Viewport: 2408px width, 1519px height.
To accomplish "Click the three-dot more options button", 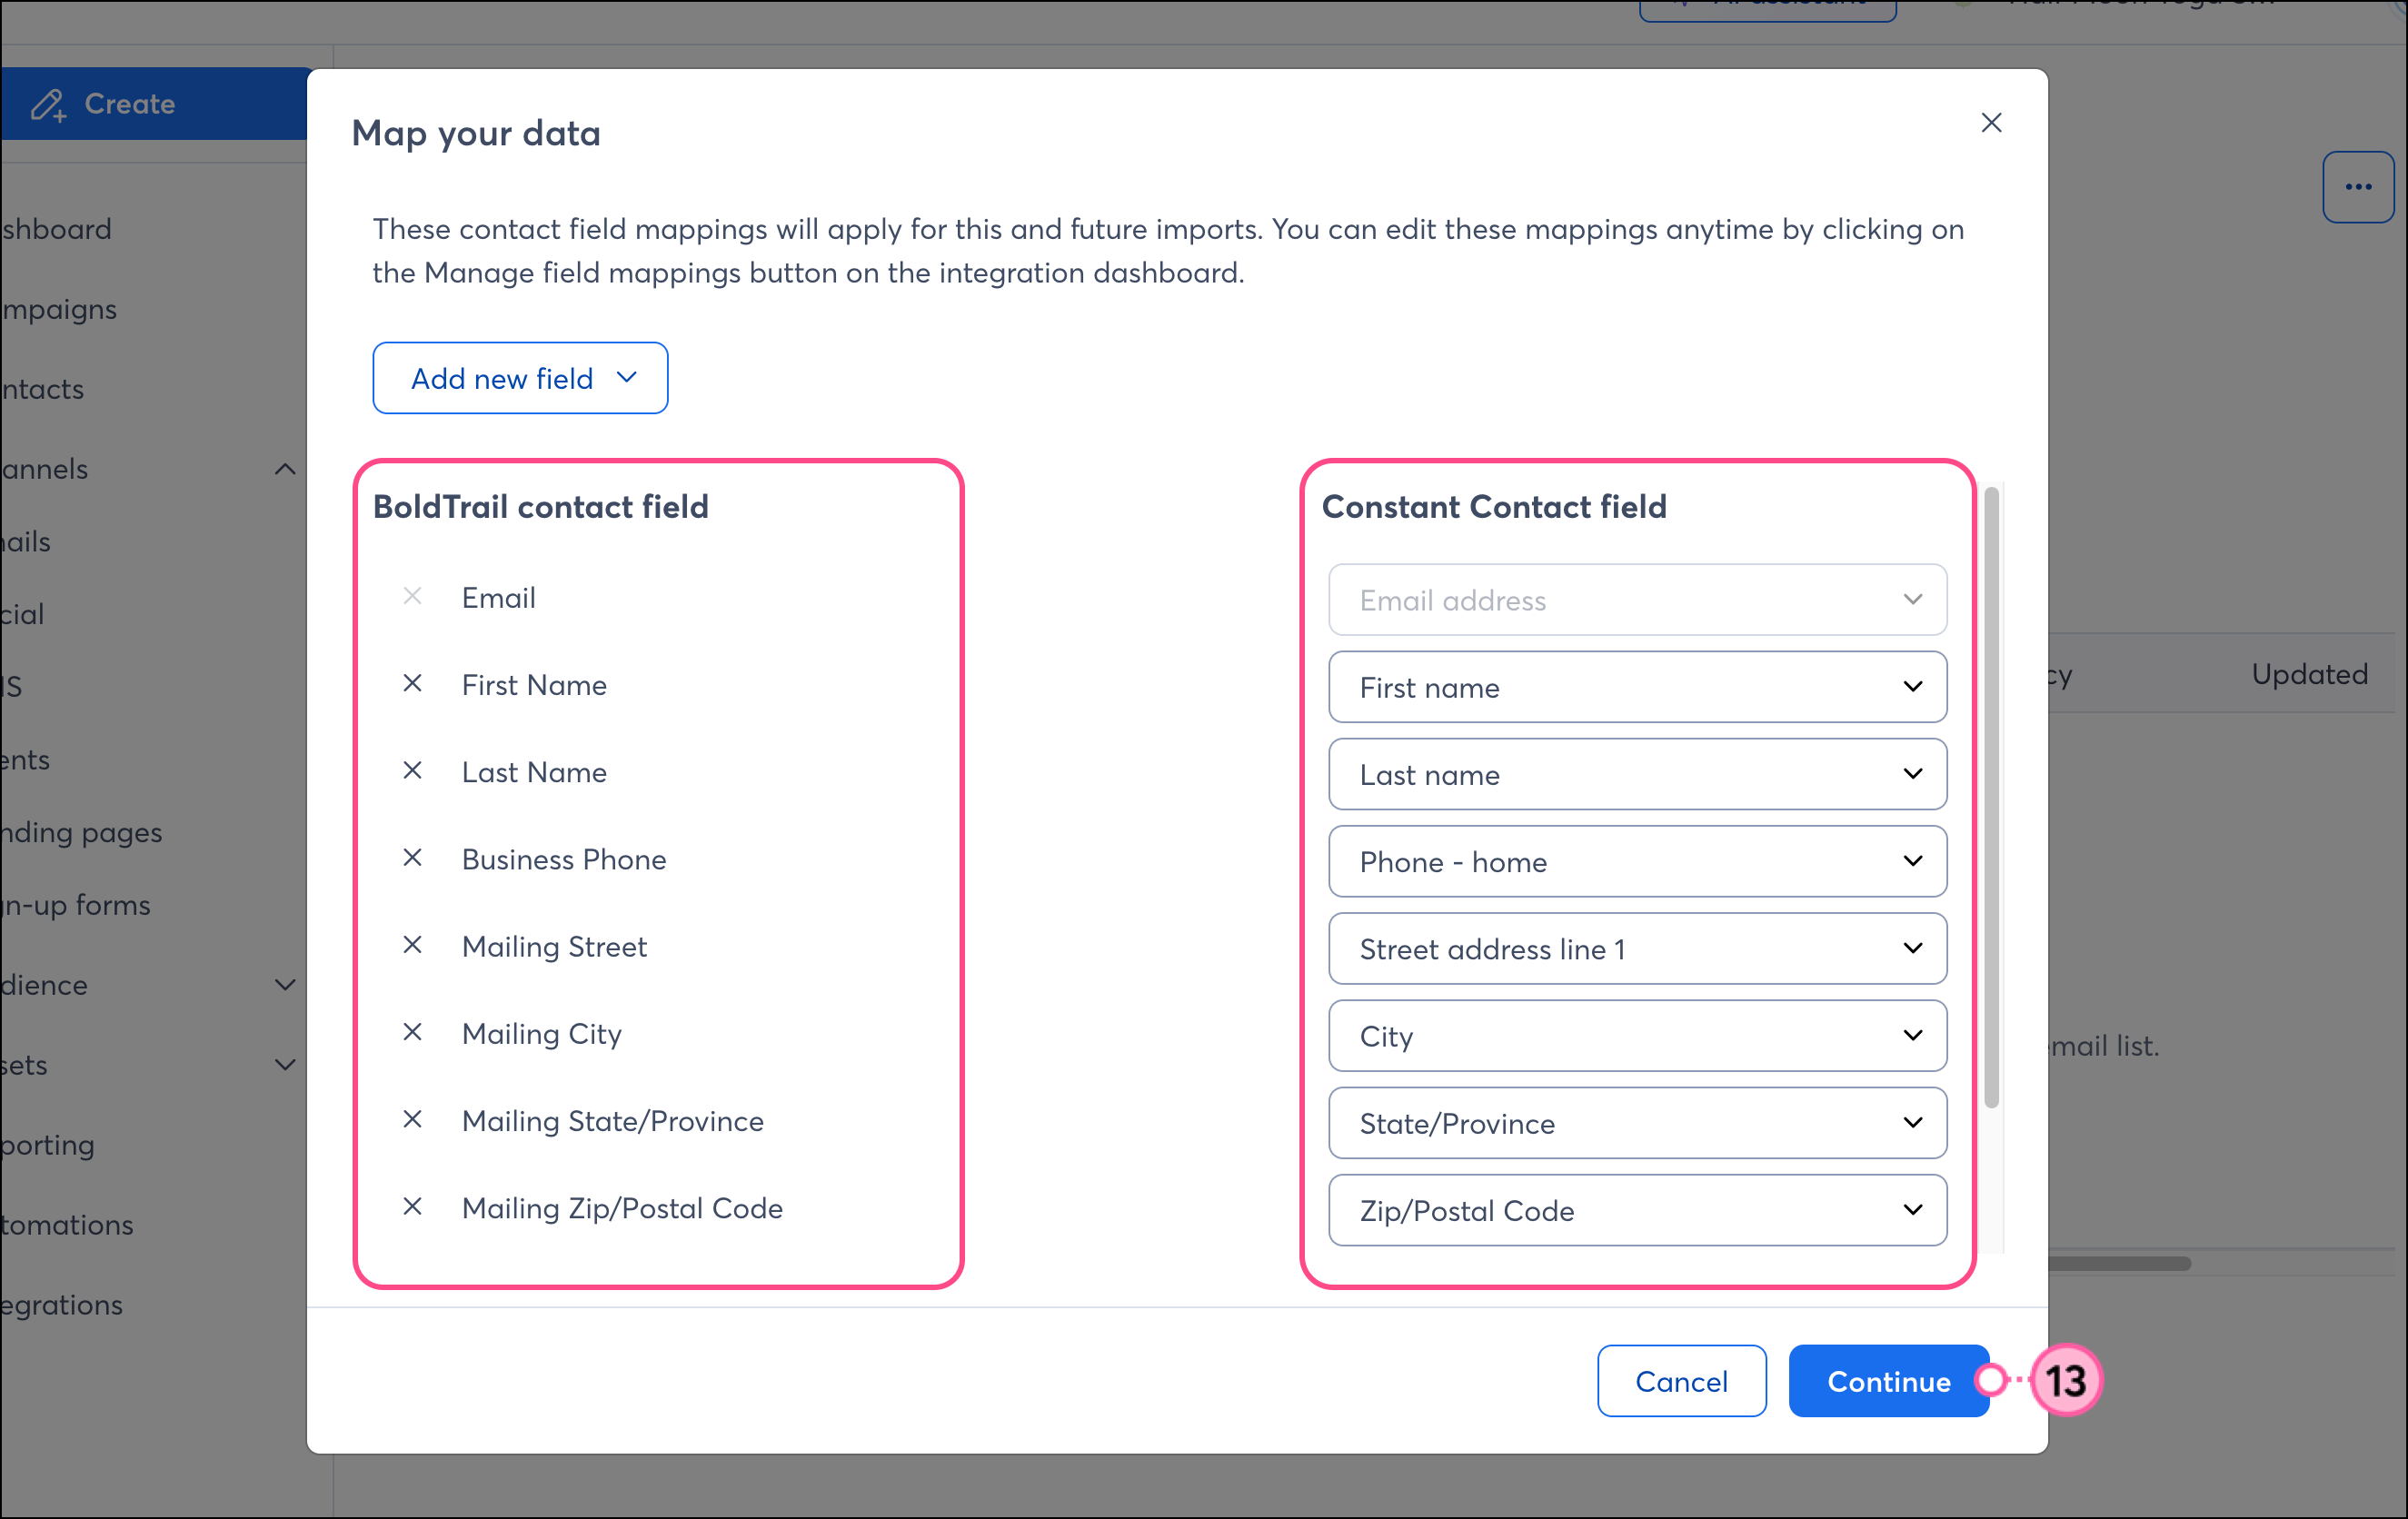I will click(2357, 187).
